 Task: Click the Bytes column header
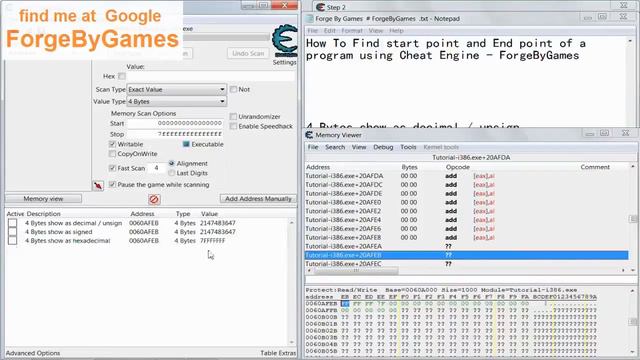click(409, 167)
